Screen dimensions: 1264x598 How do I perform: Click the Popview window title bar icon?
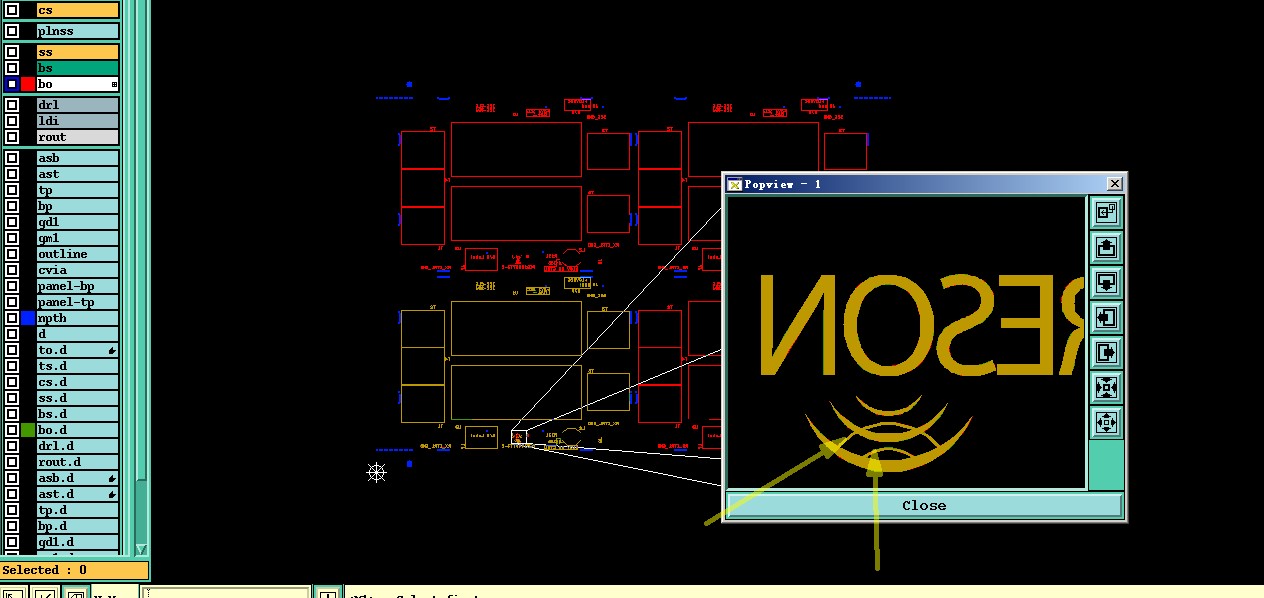click(x=734, y=184)
